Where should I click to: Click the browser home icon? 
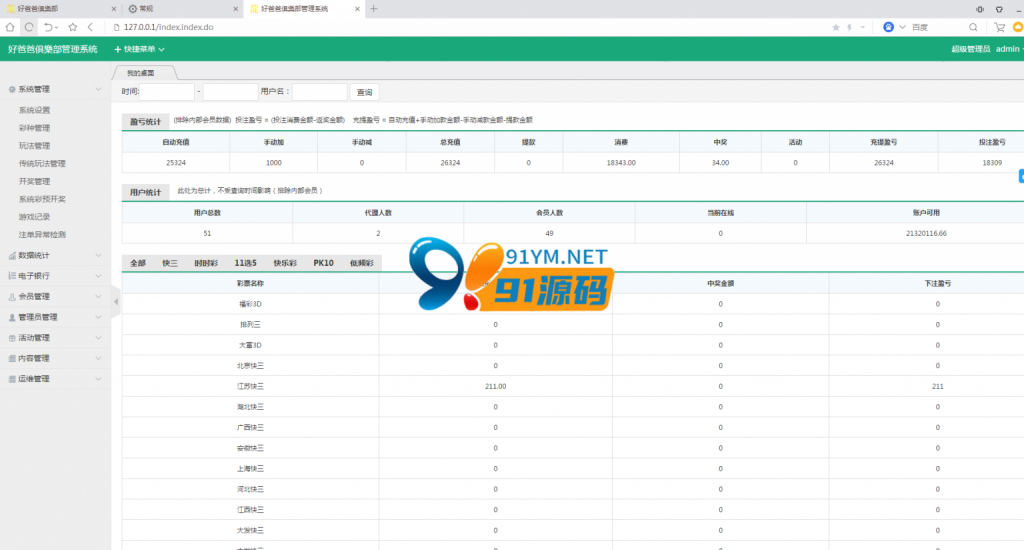10,27
